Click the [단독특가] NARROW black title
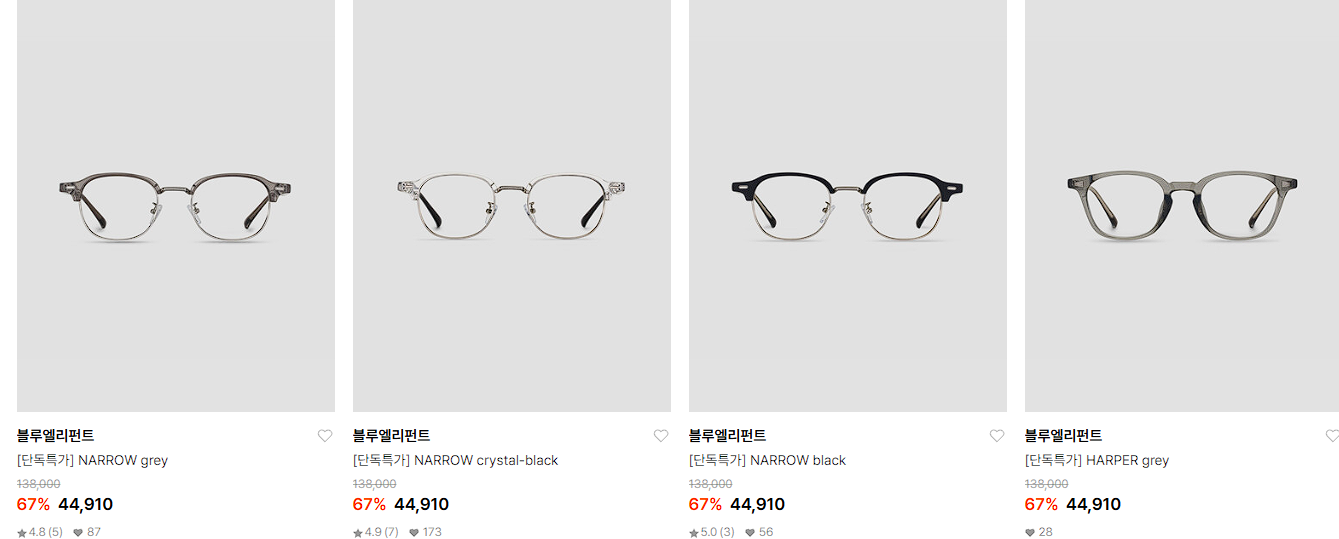Screen dimensions: 1339x539 tap(767, 461)
